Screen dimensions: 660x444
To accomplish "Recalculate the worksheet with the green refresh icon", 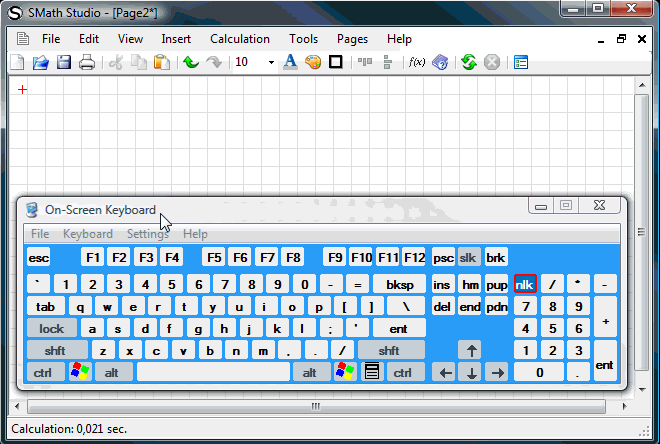I will point(468,62).
